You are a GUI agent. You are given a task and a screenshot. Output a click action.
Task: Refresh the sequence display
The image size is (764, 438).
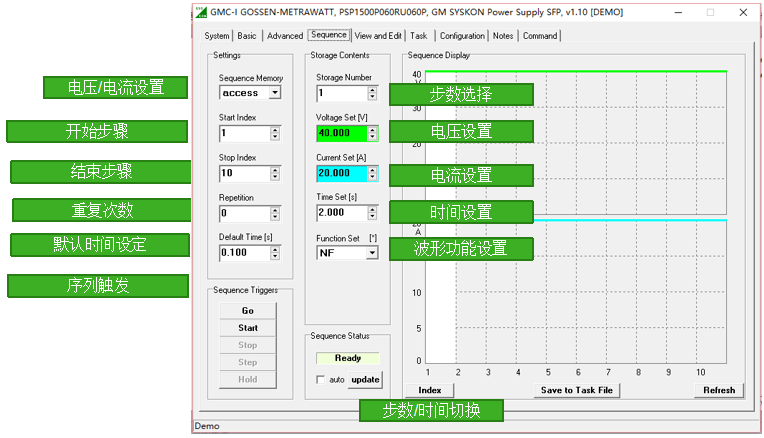tap(718, 390)
